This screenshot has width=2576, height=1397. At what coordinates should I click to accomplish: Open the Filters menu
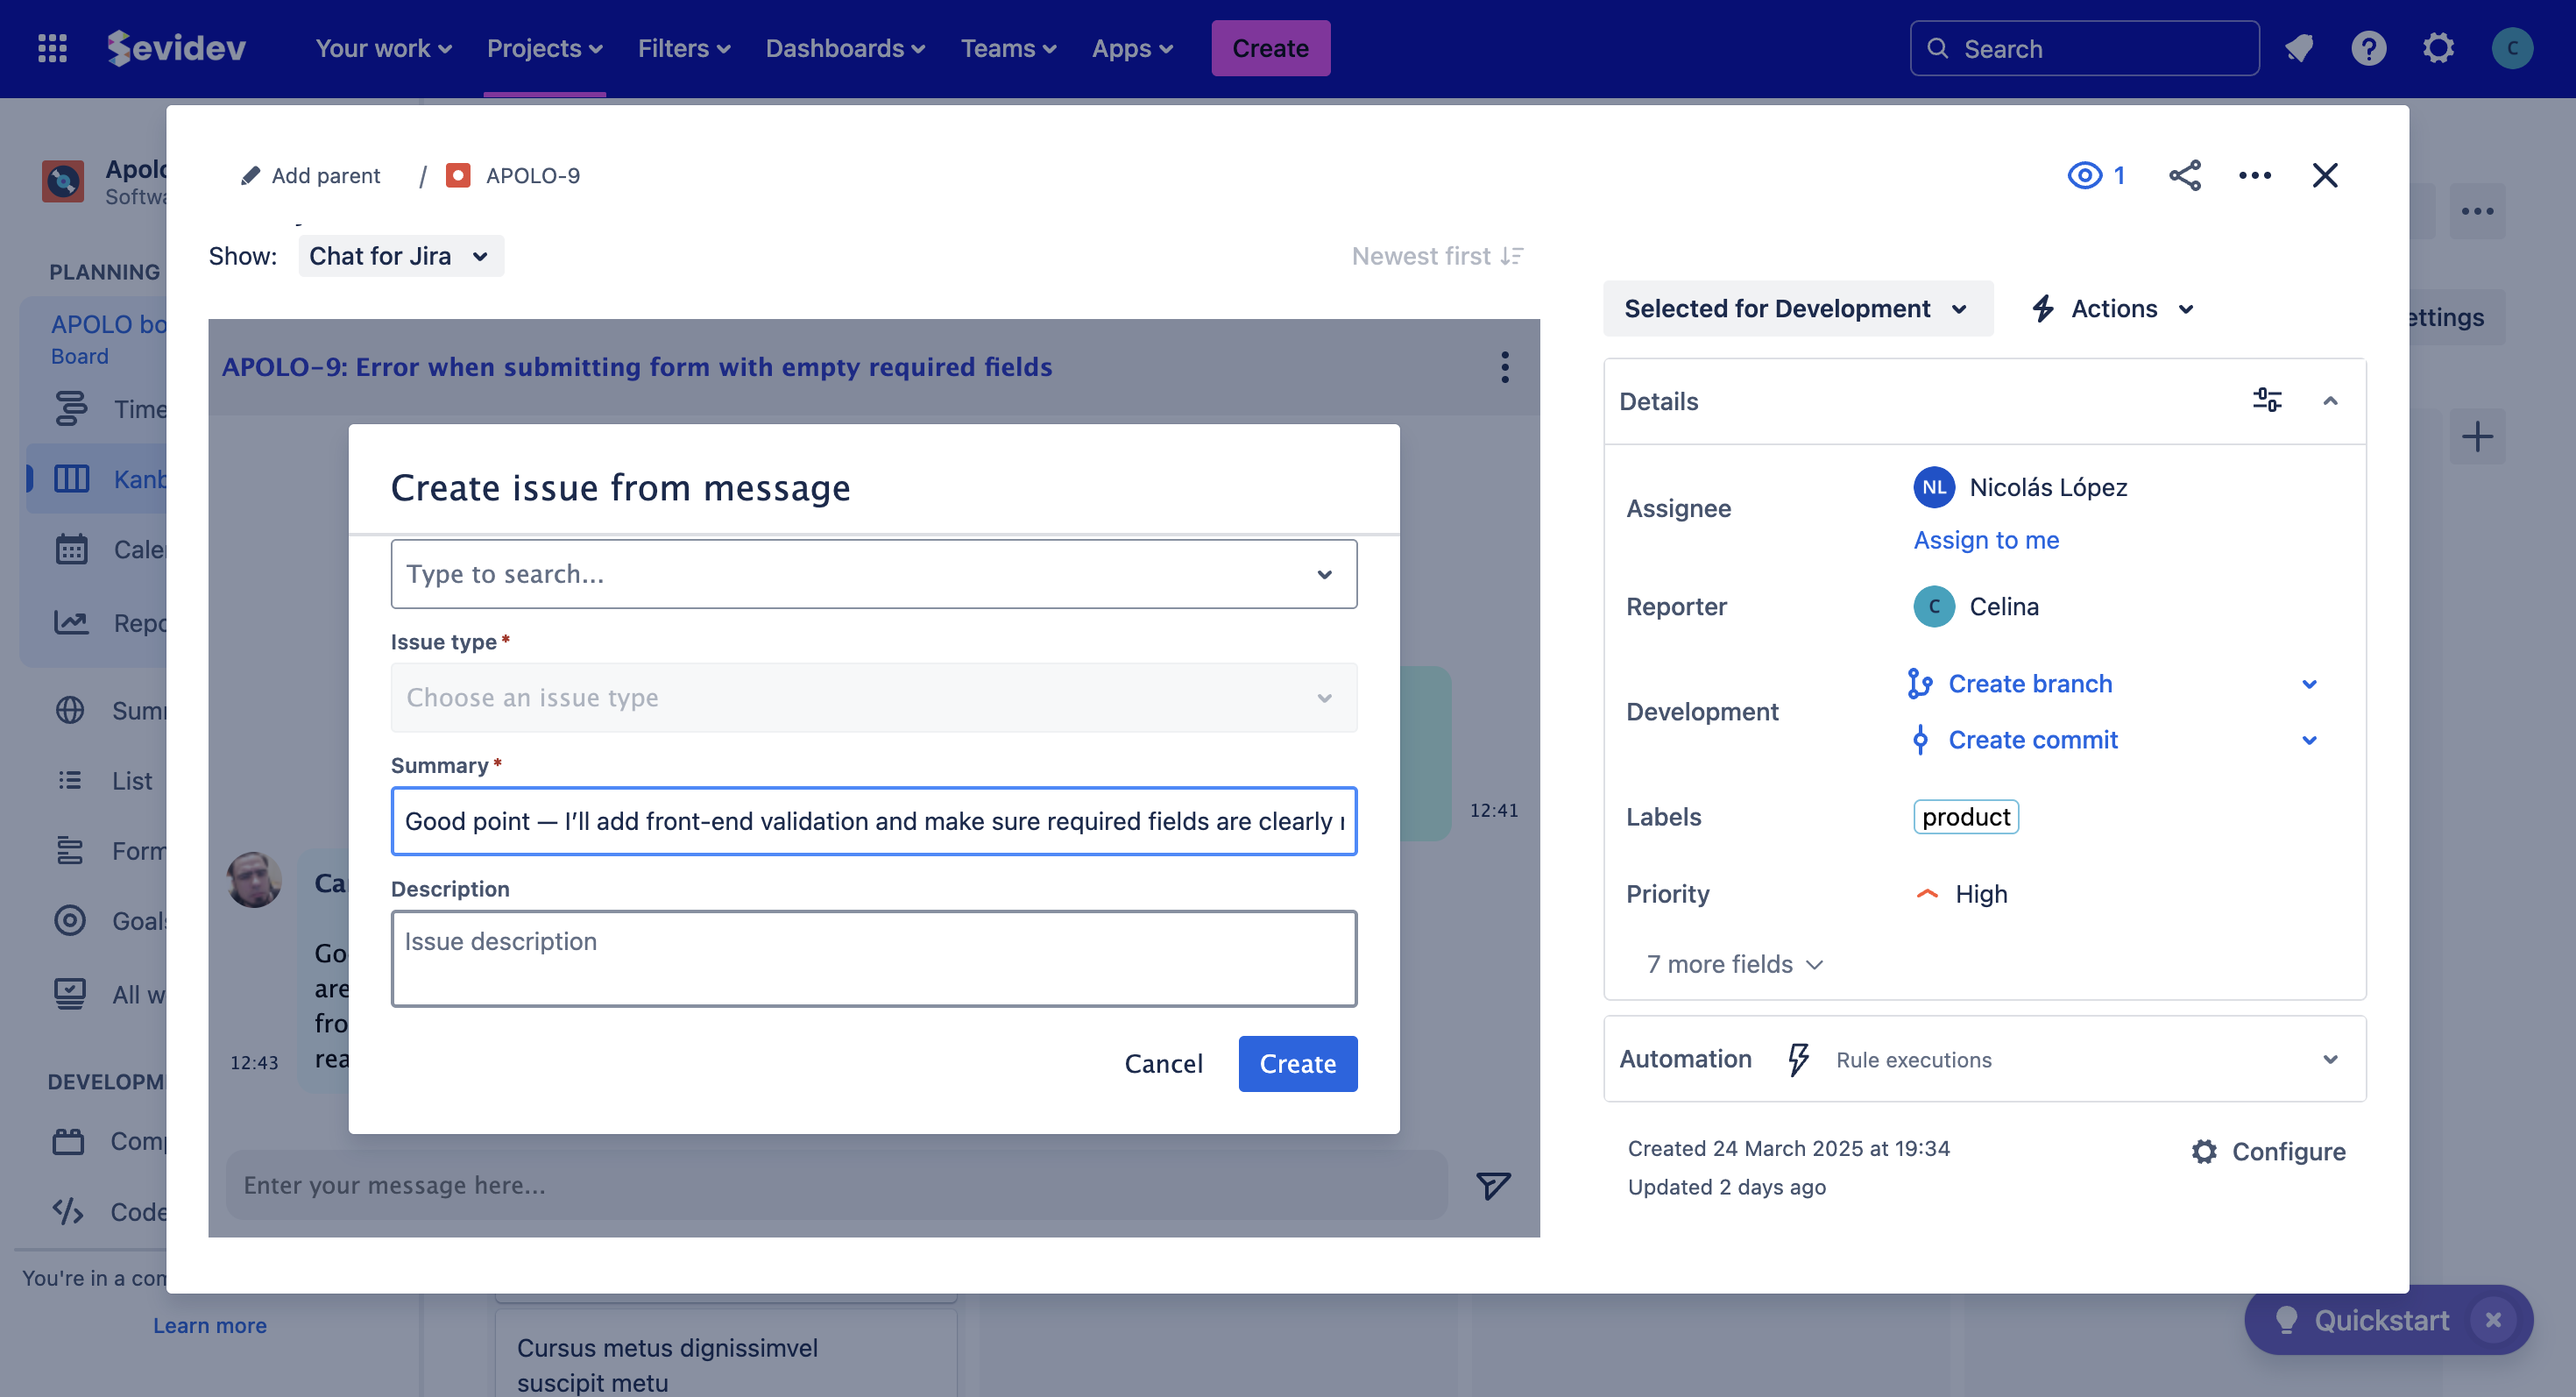pos(684,48)
